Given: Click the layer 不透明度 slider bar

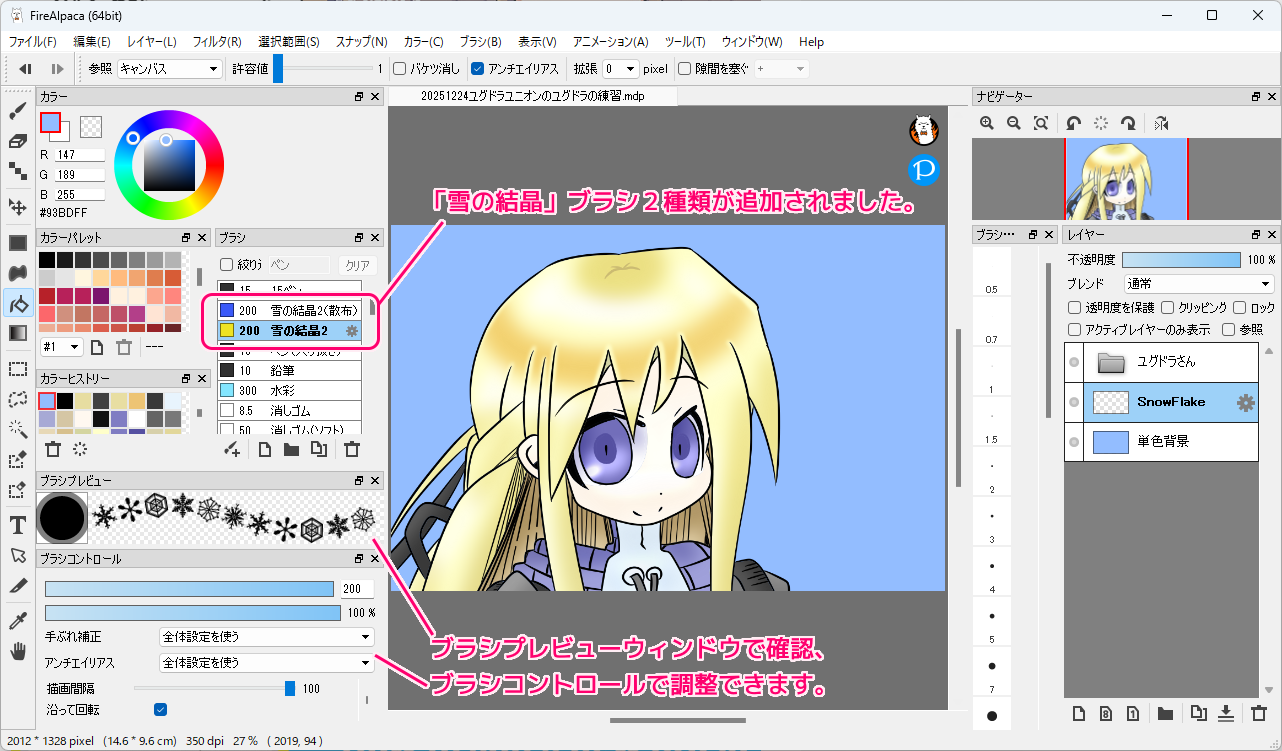Looking at the screenshot, I should (x=1181, y=260).
